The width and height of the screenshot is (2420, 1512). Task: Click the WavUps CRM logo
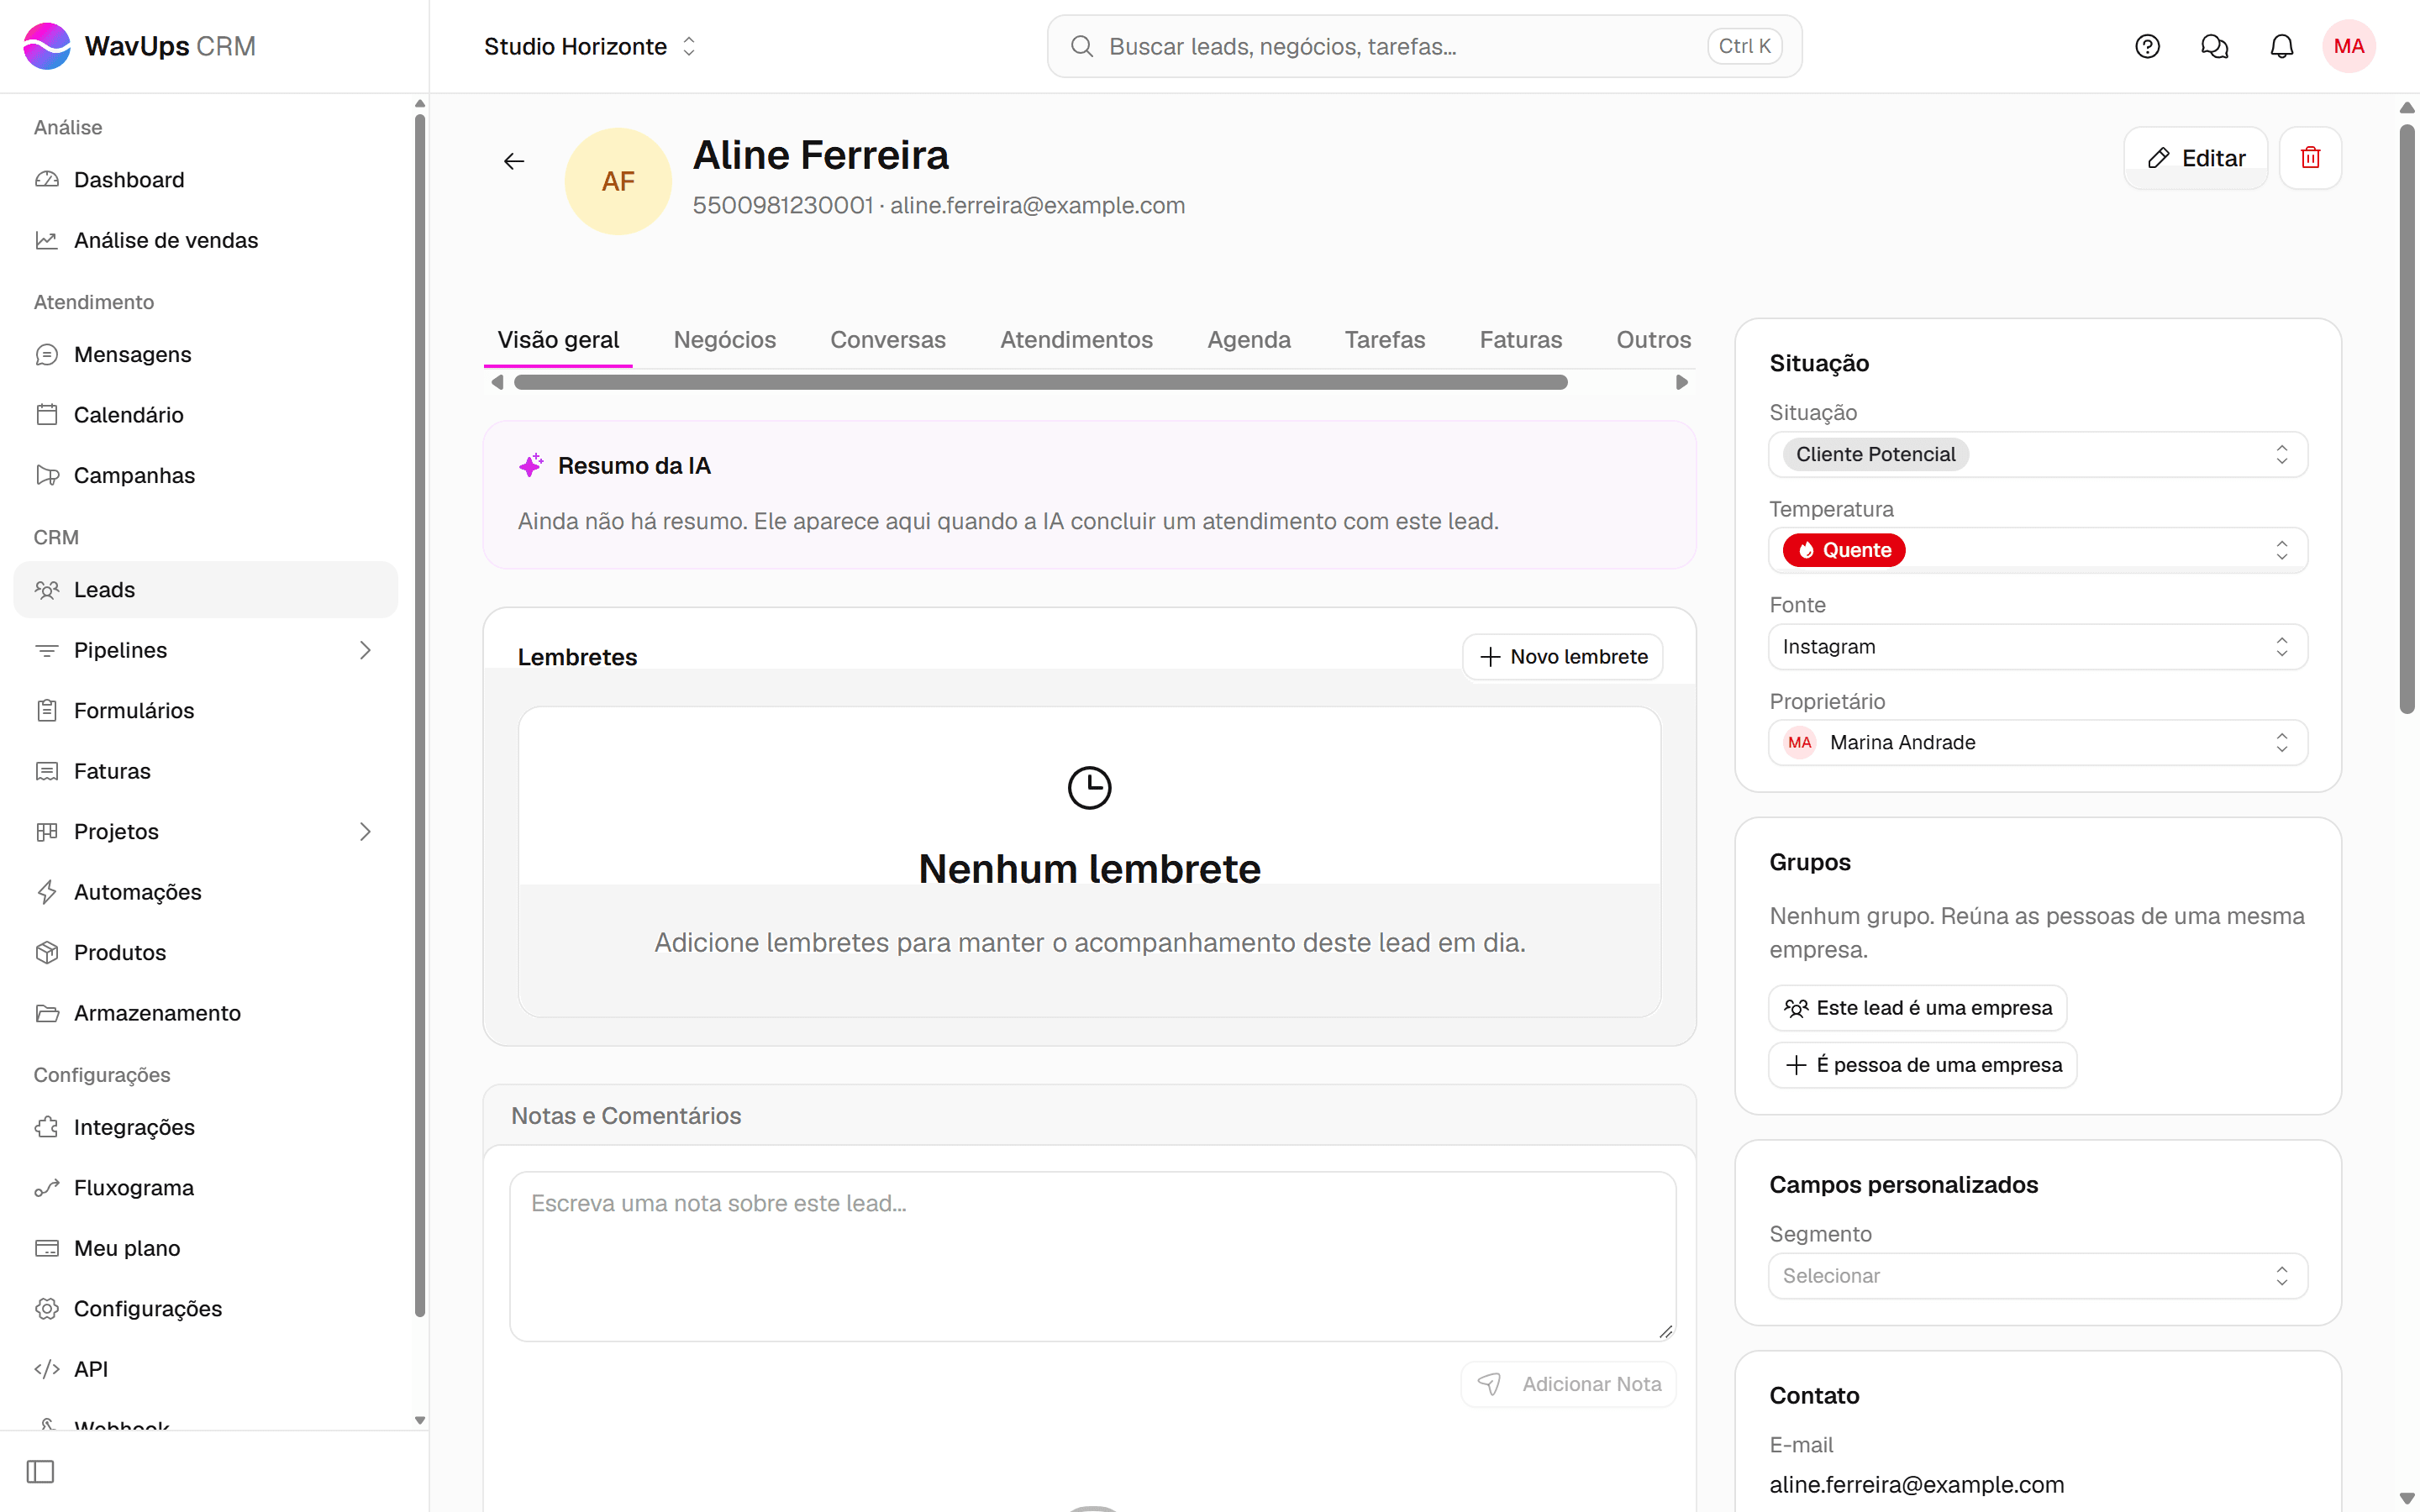point(139,46)
